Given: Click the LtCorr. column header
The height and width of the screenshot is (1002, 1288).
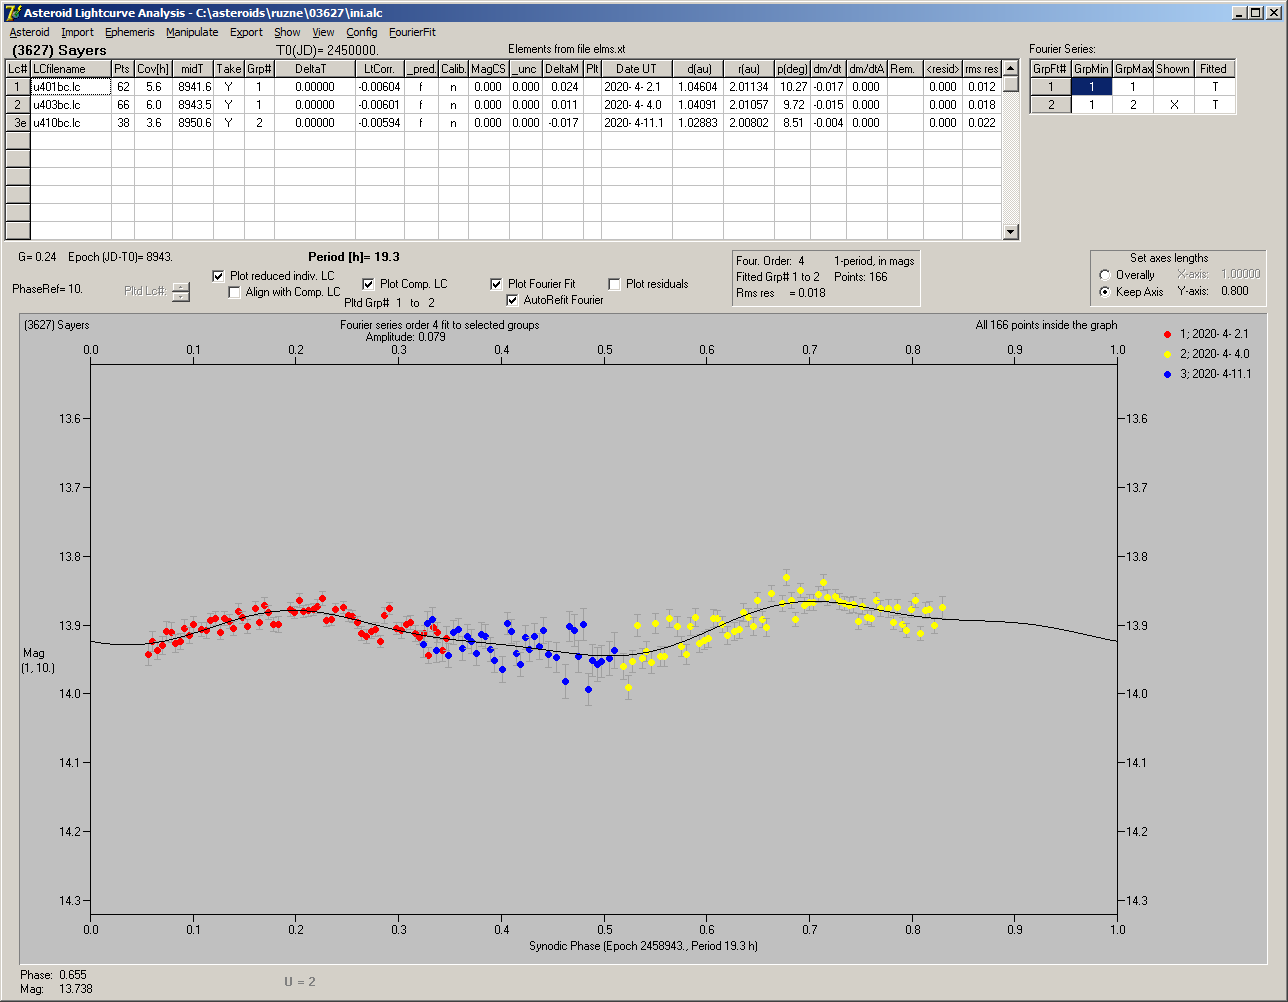Looking at the screenshot, I should (380, 69).
